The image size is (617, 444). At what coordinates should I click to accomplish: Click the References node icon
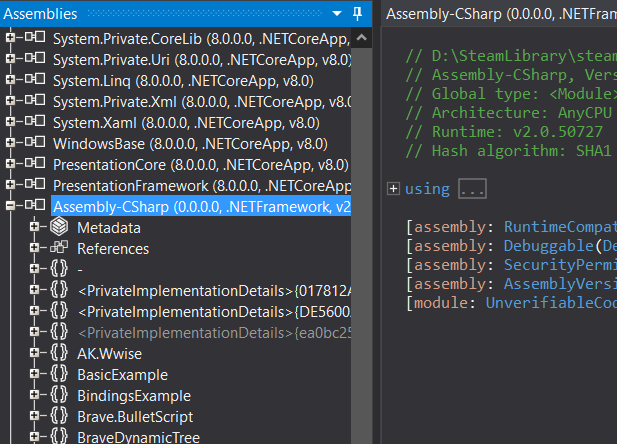pyautogui.click(x=60, y=249)
